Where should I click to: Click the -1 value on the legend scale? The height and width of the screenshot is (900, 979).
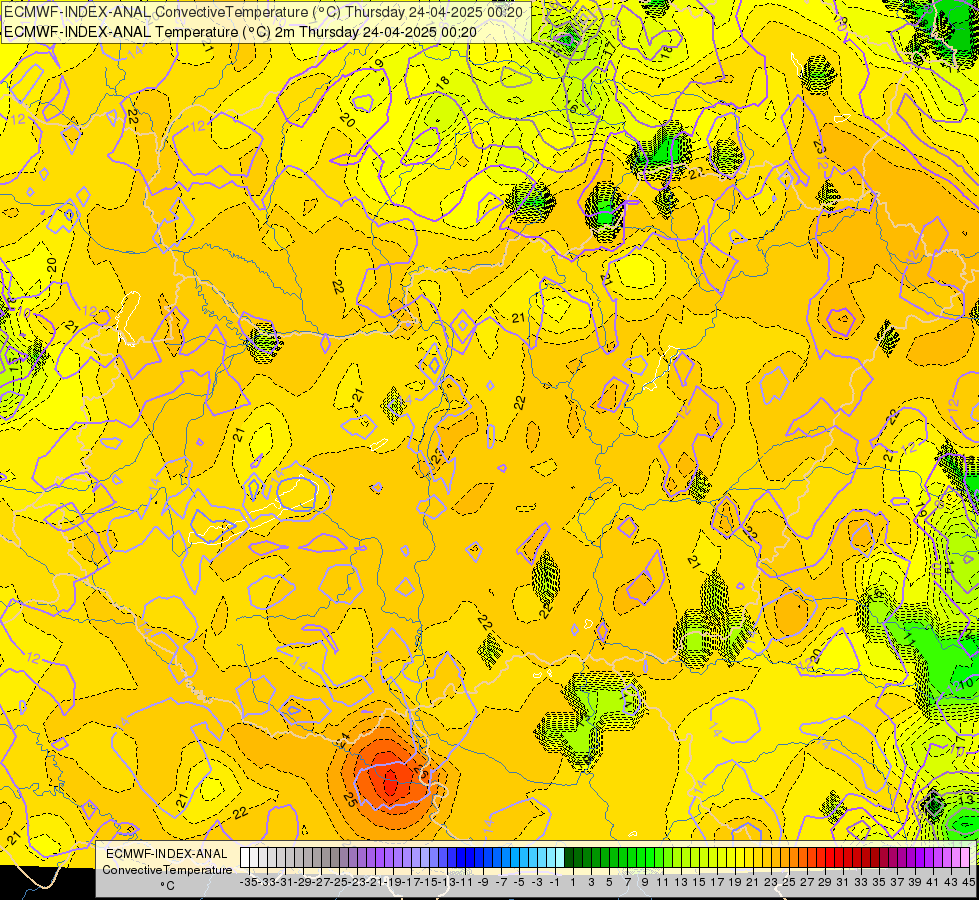point(554,882)
